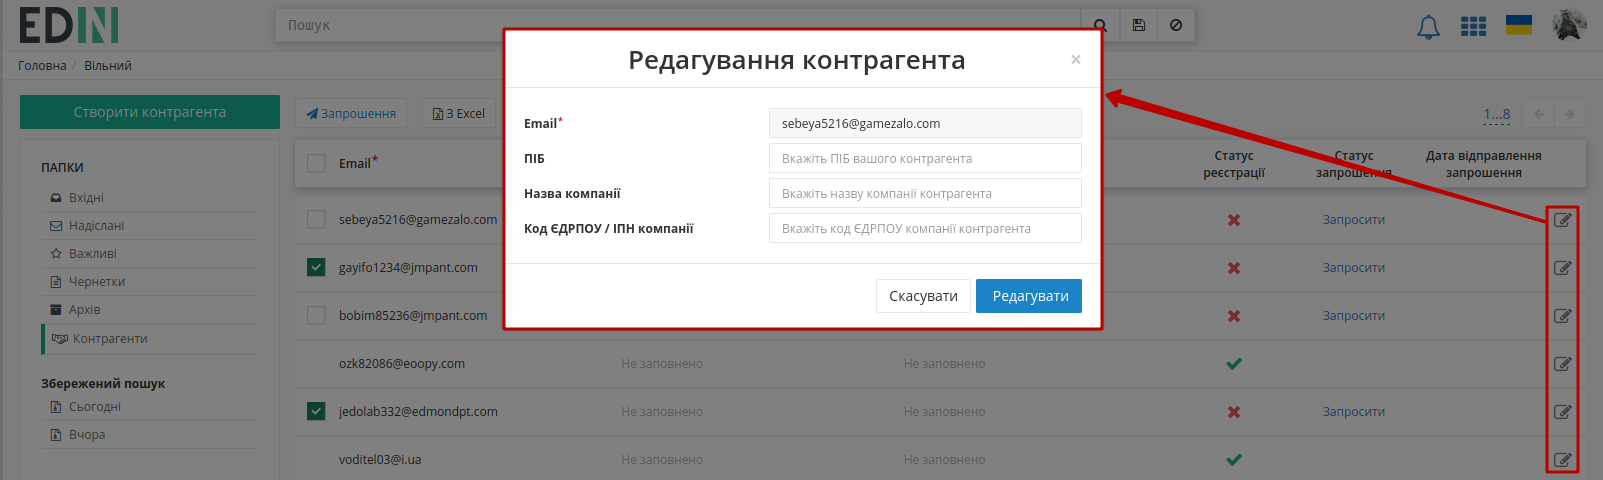Focus the Пошук search field
This screenshot has height=480, width=1603.
[x=678, y=25]
